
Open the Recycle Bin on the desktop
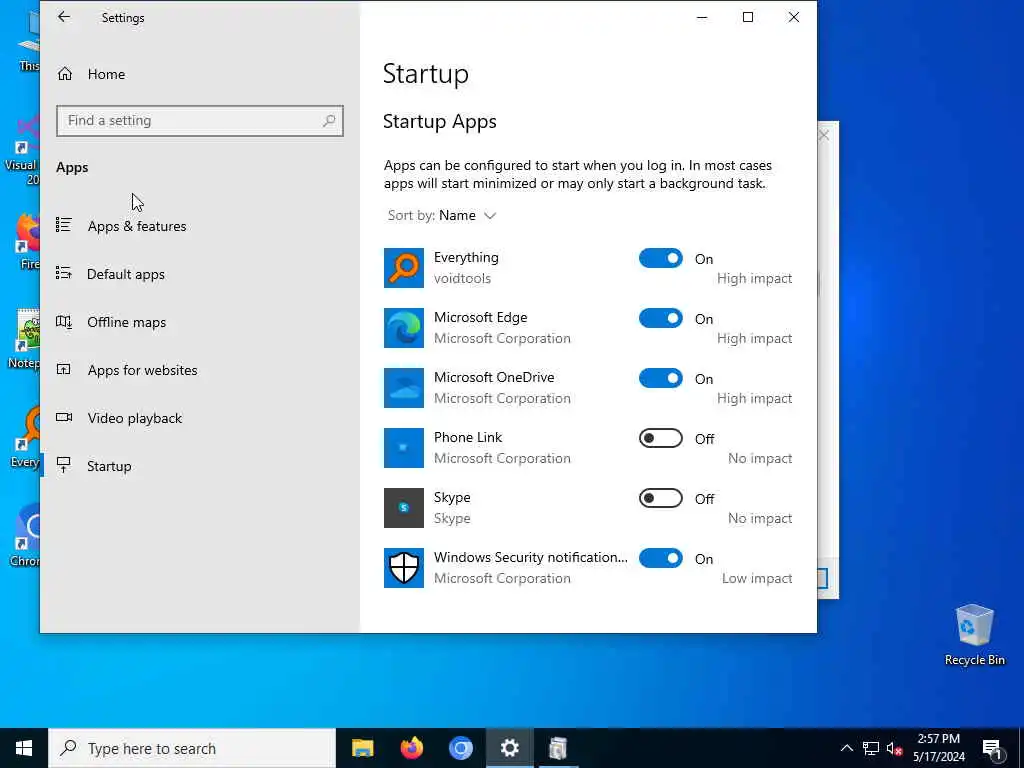pos(974,635)
